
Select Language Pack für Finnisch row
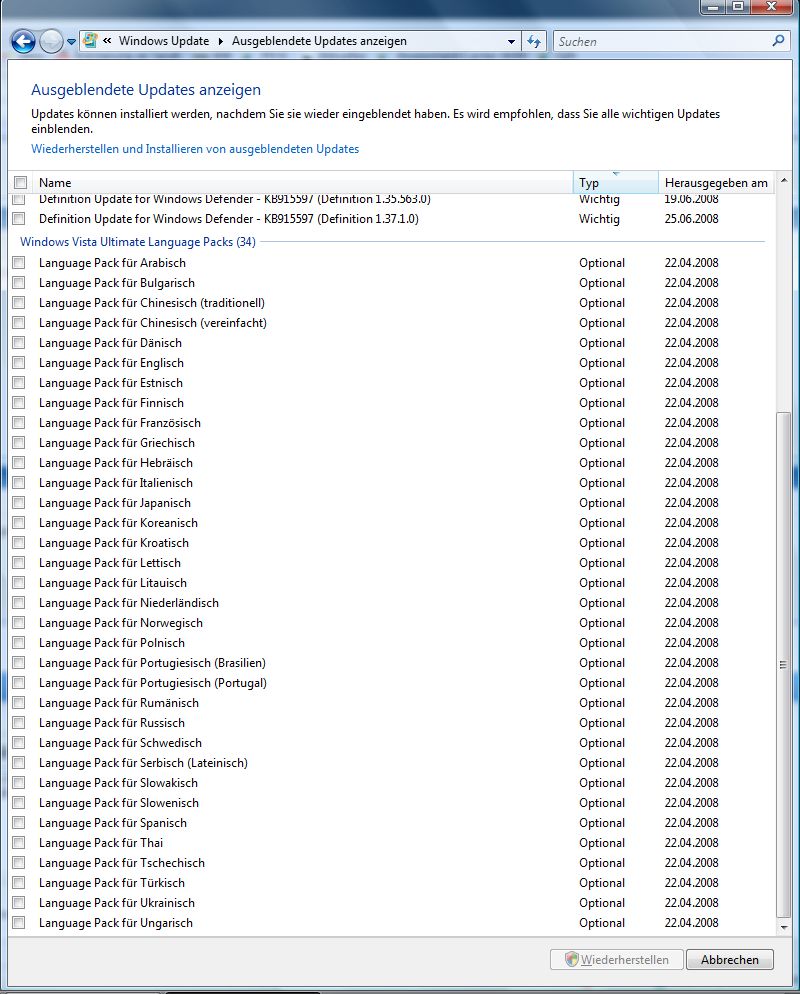(392, 403)
